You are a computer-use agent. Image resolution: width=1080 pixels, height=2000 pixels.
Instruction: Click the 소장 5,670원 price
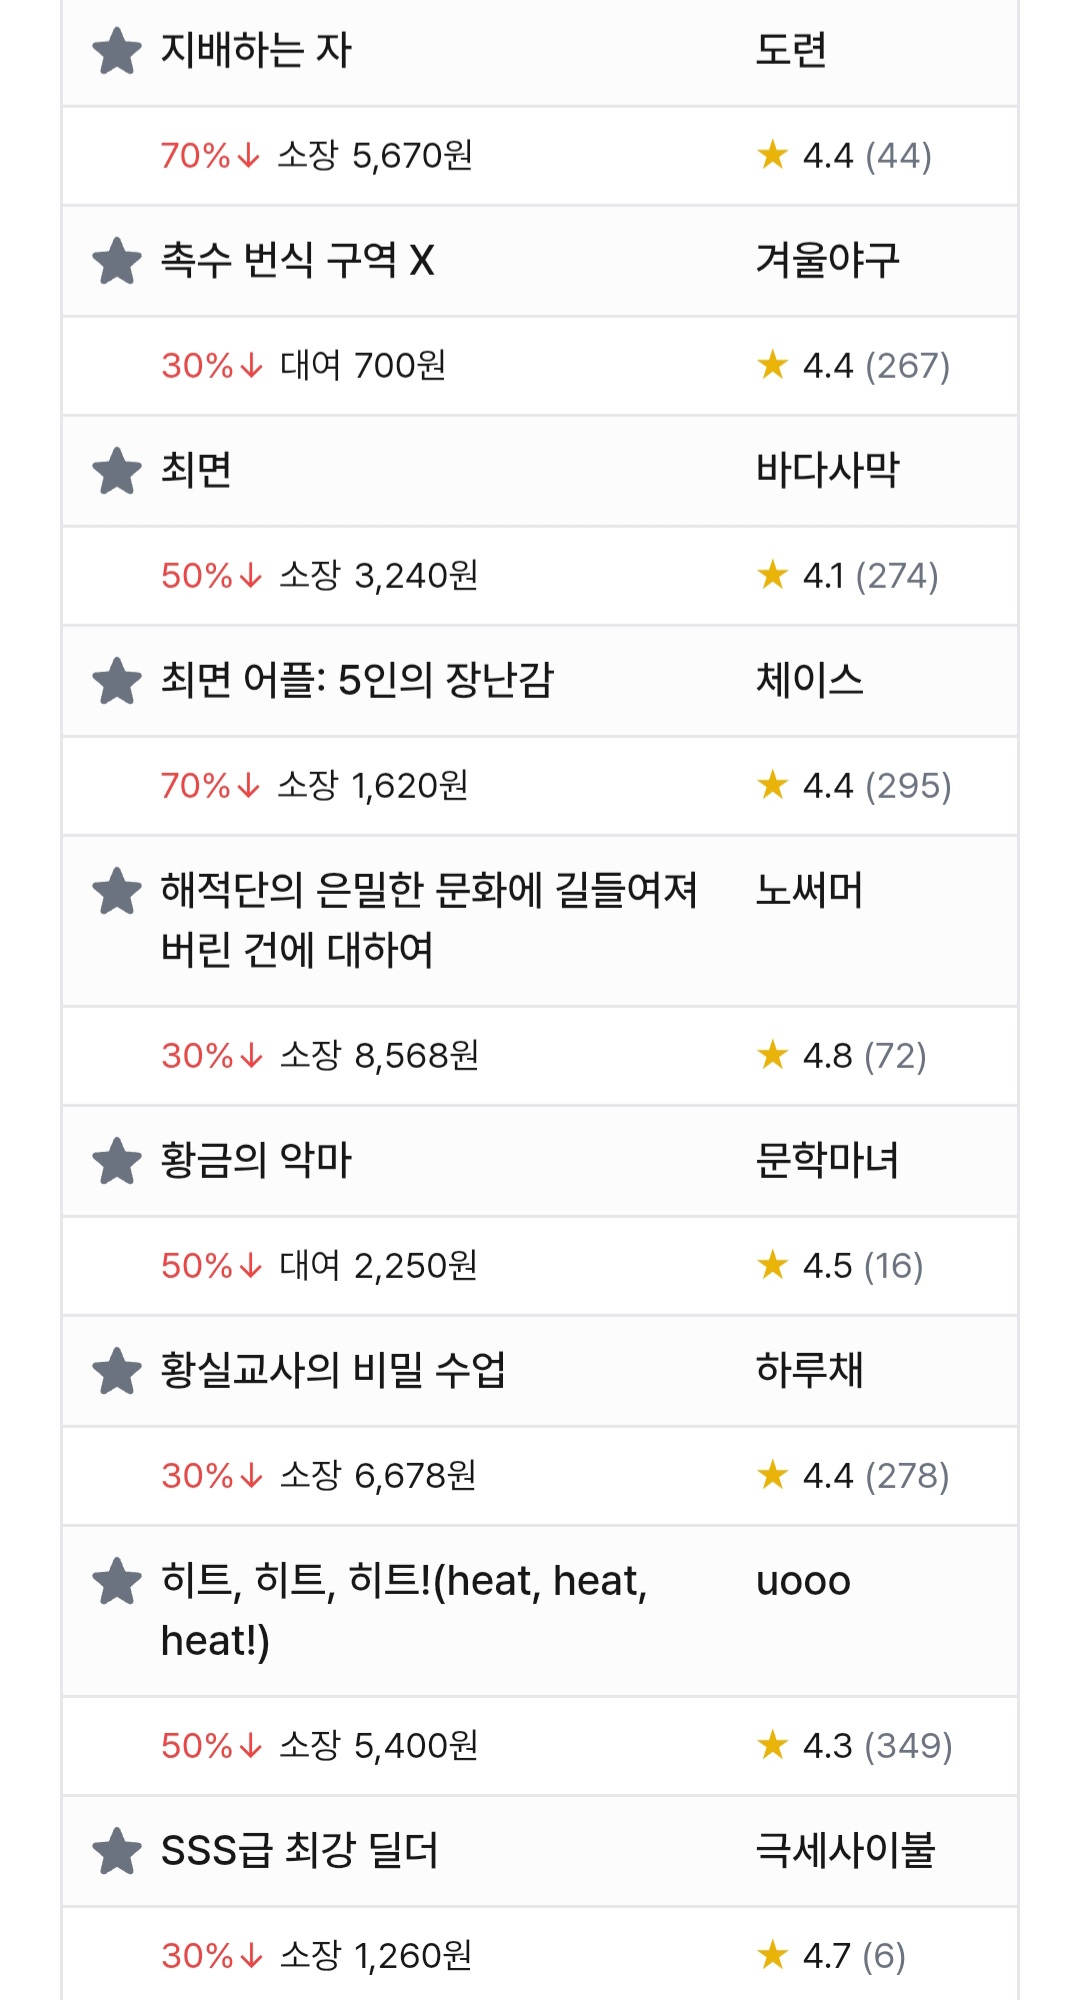[x=375, y=155]
